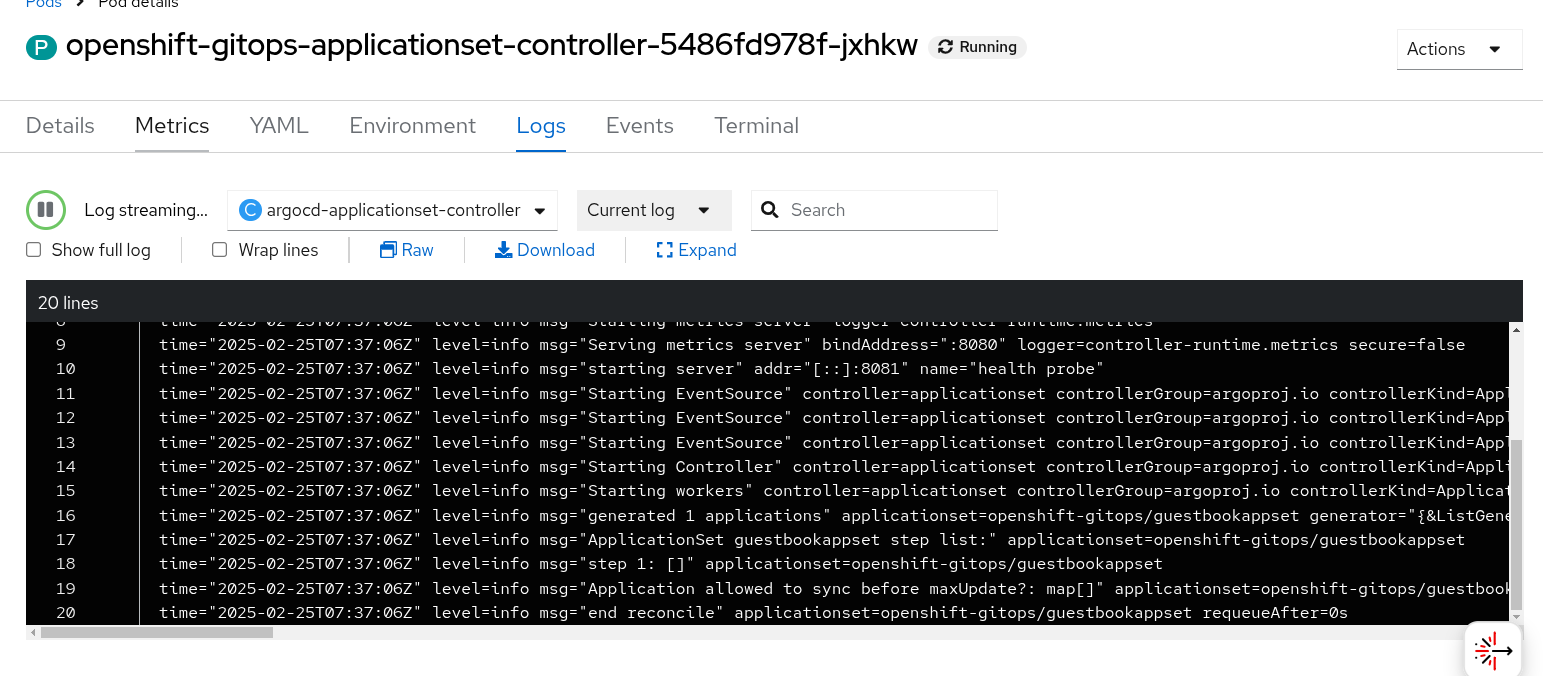The height and width of the screenshot is (676, 1543).
Task: Click the Raw window icon
Action: point(388,250)
